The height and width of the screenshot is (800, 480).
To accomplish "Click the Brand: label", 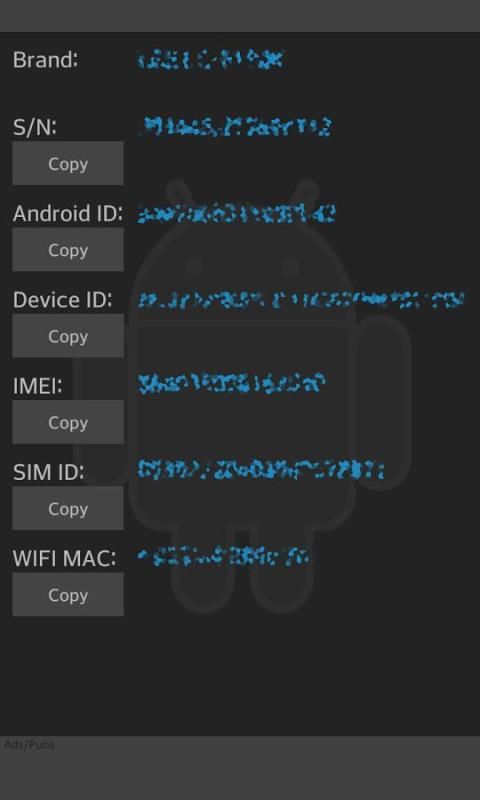I will pyautogui.click(x=45, y=60).
